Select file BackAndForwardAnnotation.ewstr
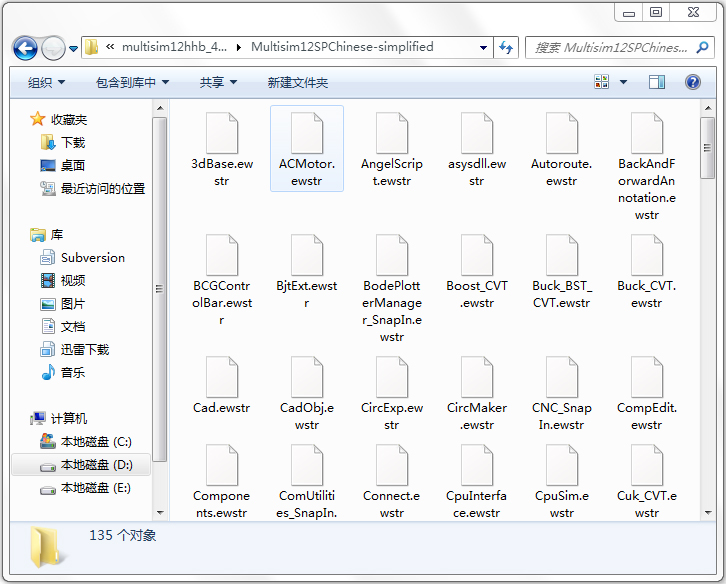726x584 pixels. pyautogui.click(x=647, y=165)
